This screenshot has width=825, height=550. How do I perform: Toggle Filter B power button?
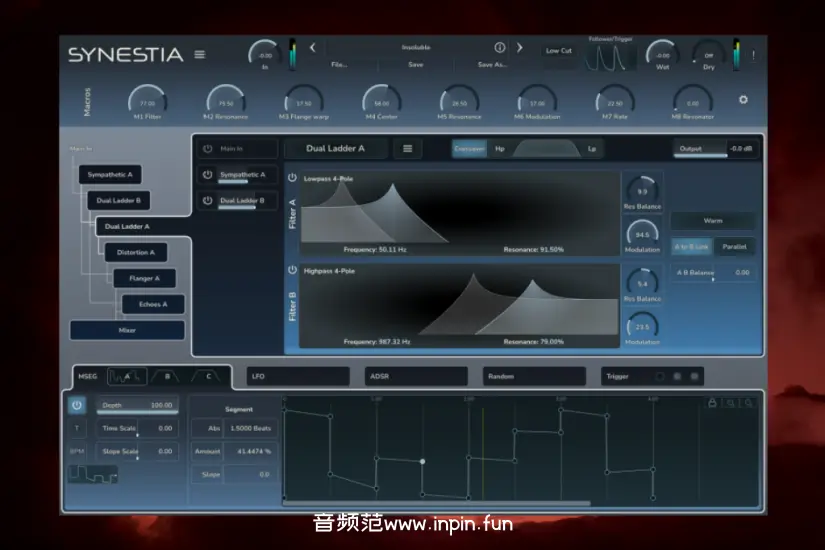tap(293, 270)
